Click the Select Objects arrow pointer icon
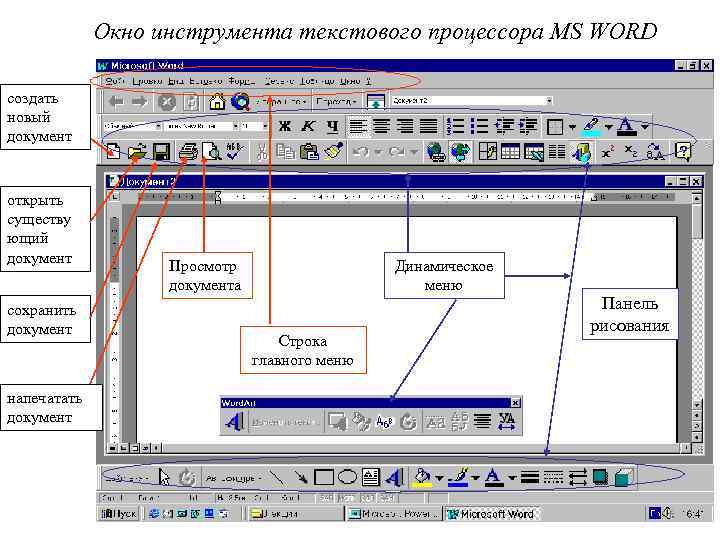This screenshot has height=540, width=720. [x=164, y=477]
